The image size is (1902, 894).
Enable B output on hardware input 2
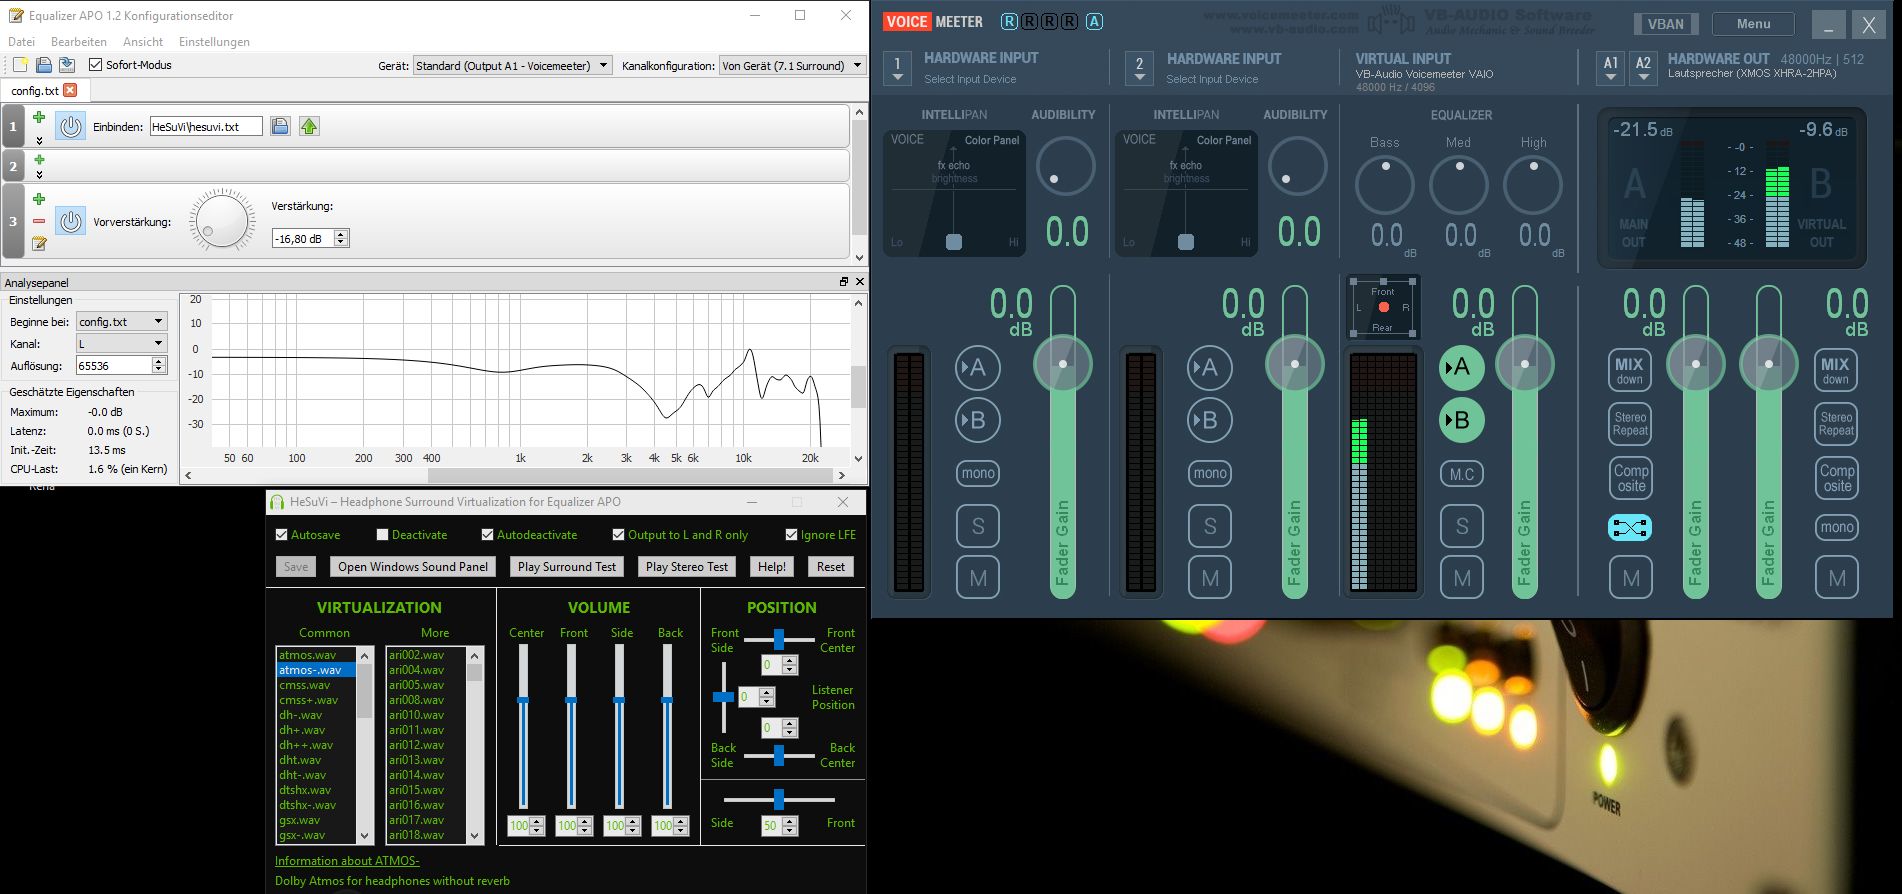point(1209,420)
